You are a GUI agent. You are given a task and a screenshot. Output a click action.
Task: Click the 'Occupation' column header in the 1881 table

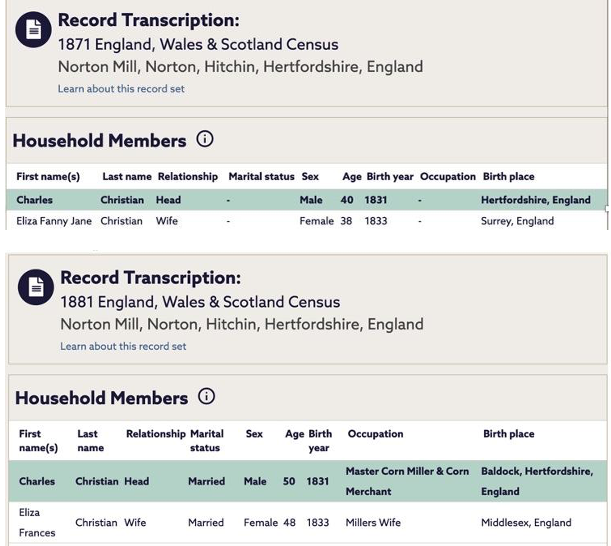point(375,434)
